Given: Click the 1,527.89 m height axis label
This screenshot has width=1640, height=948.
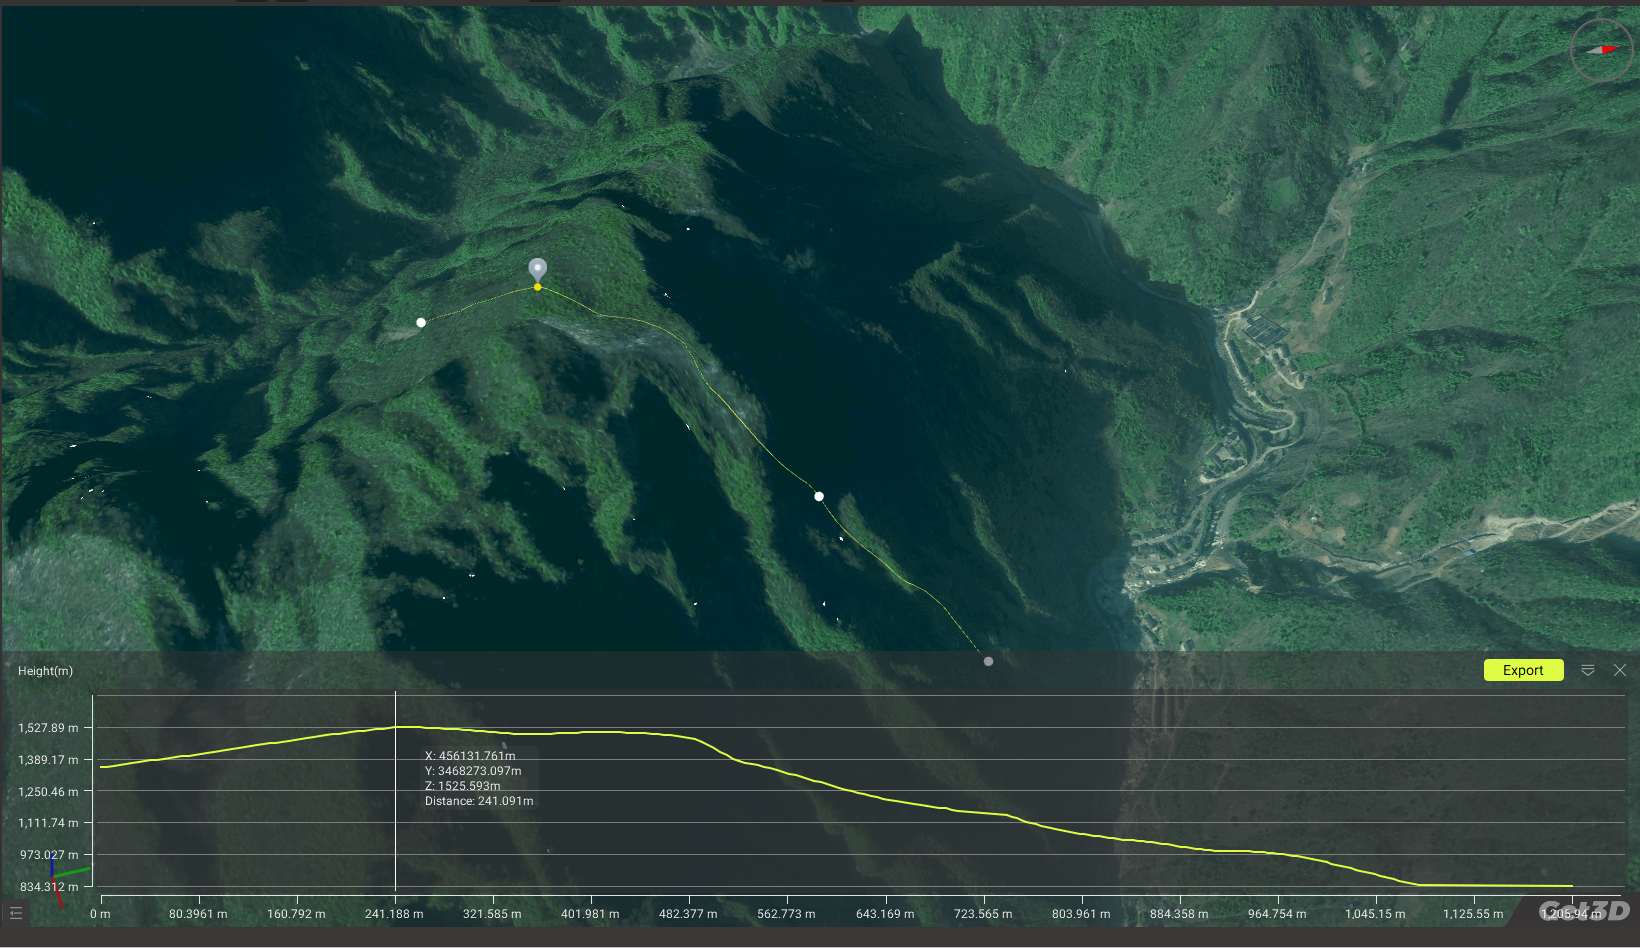Looking at the screenshot, I should (47, 728).
